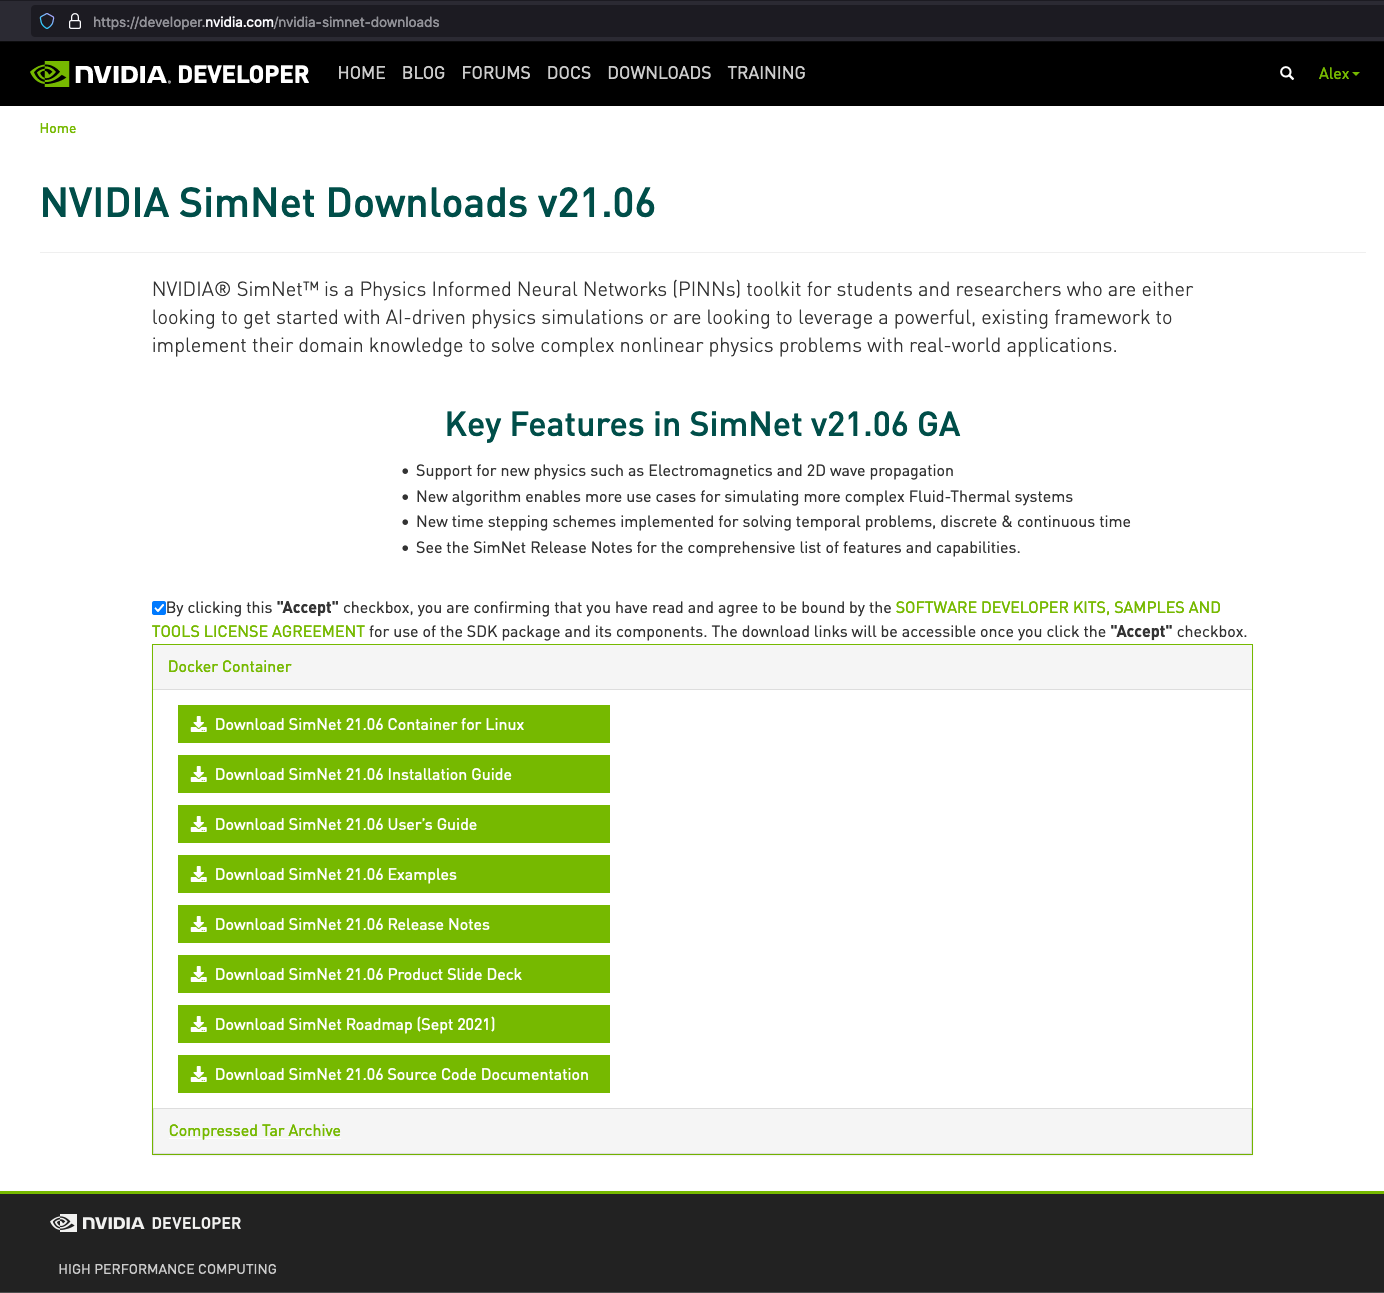The width and height of the screenshot is (1384, 1293).
Task: Click the padlock site security icon
Action: [x=74, y=21]
